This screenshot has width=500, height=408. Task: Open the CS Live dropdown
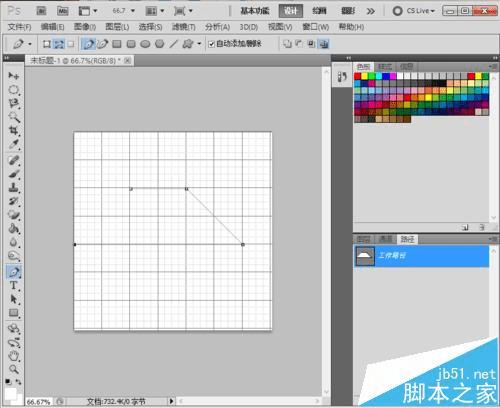pos(414,11)
